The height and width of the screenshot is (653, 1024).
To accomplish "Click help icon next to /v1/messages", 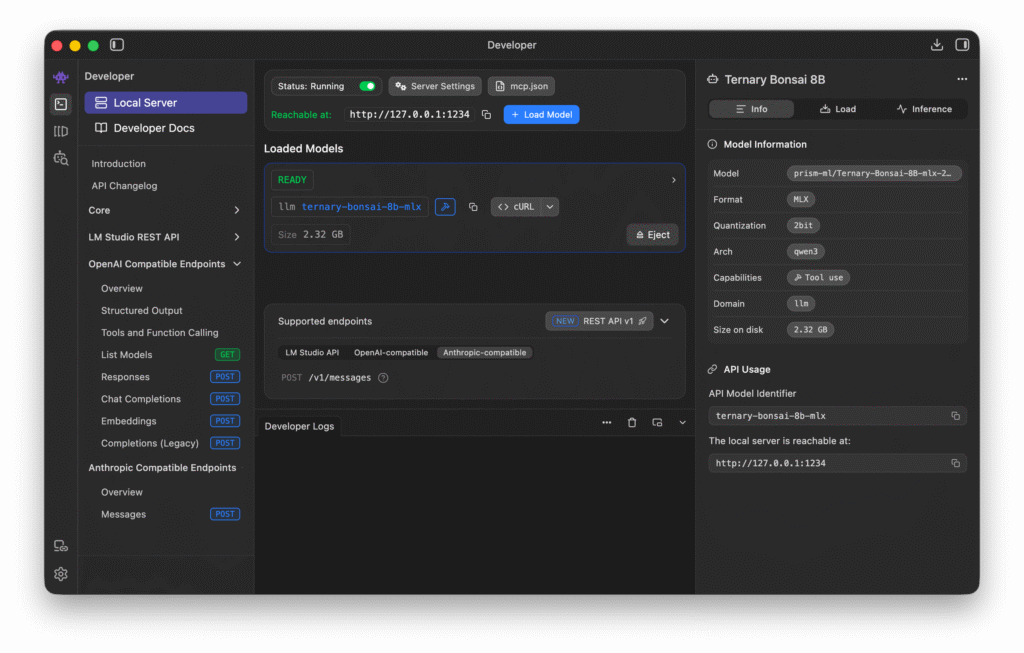I will tap(383, 378).
